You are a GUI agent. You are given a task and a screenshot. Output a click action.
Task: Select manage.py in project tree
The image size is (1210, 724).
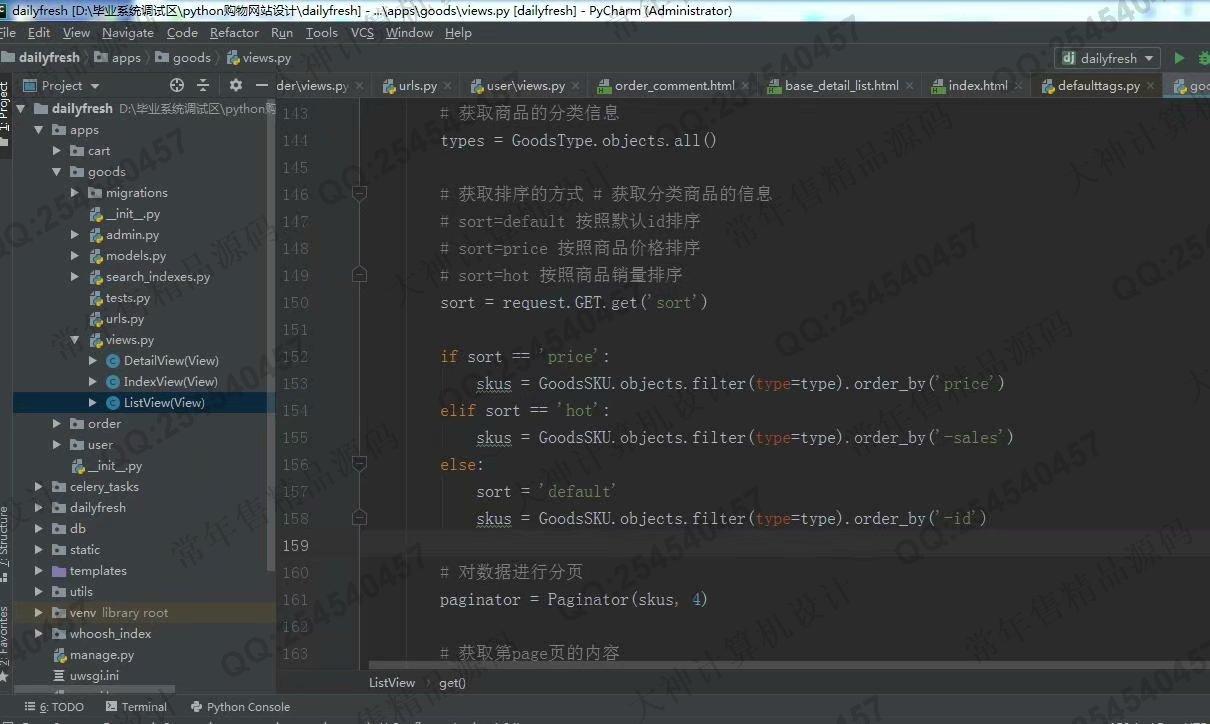(x=94, y=655)
